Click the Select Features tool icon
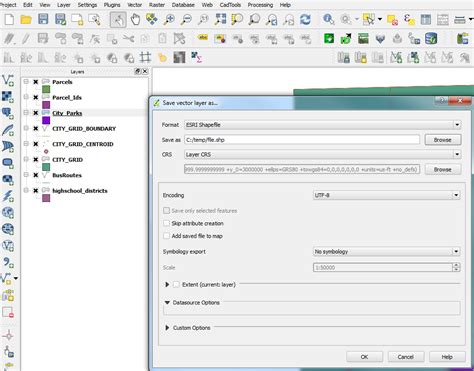This screenshot has height=371, width=474. click(369, 19)
